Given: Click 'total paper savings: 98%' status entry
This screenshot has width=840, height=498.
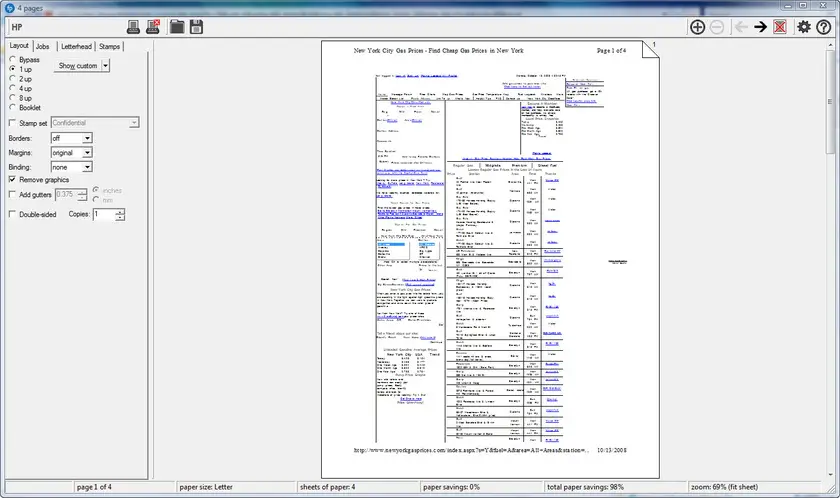Looking at the screenshot, I should point(585,487).
